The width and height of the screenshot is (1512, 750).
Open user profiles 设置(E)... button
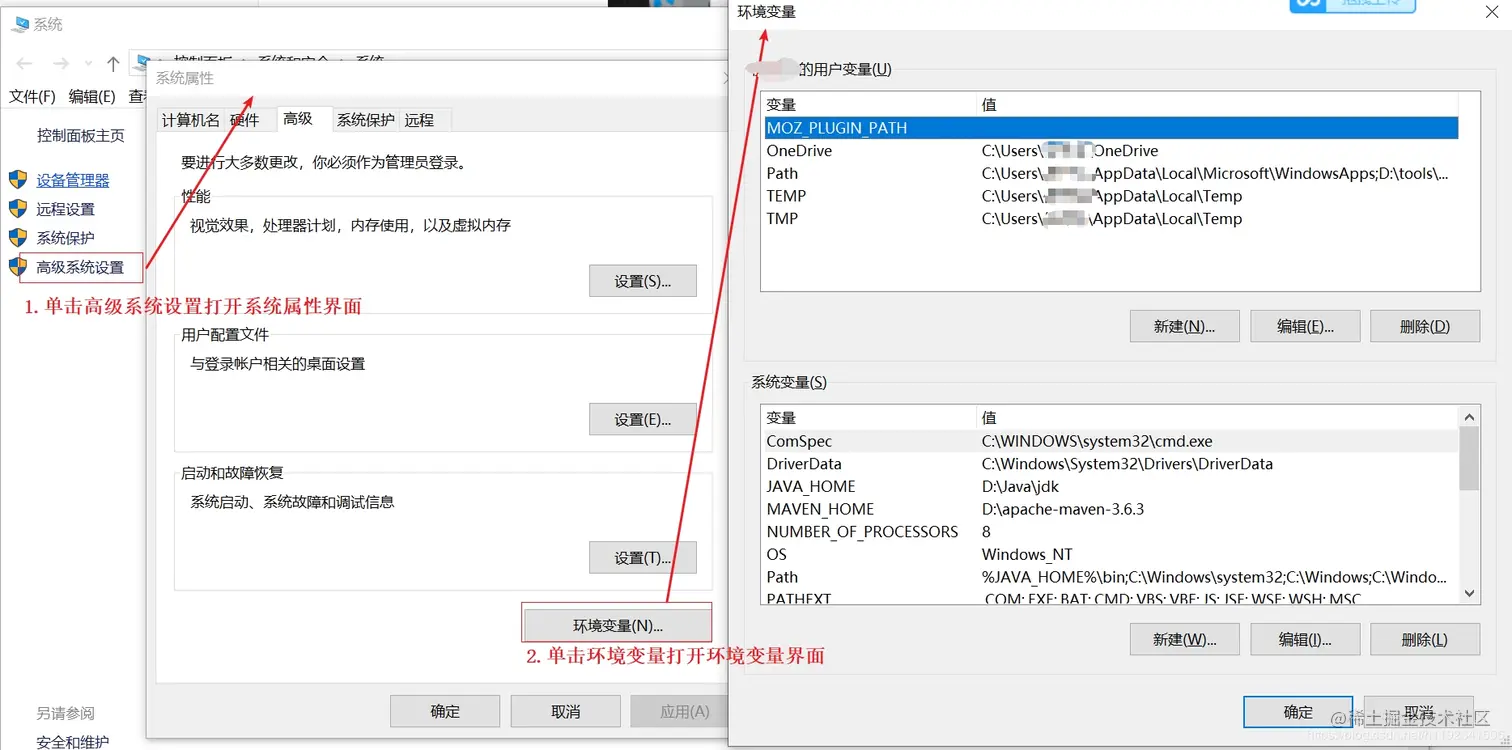tap(642, 420)
